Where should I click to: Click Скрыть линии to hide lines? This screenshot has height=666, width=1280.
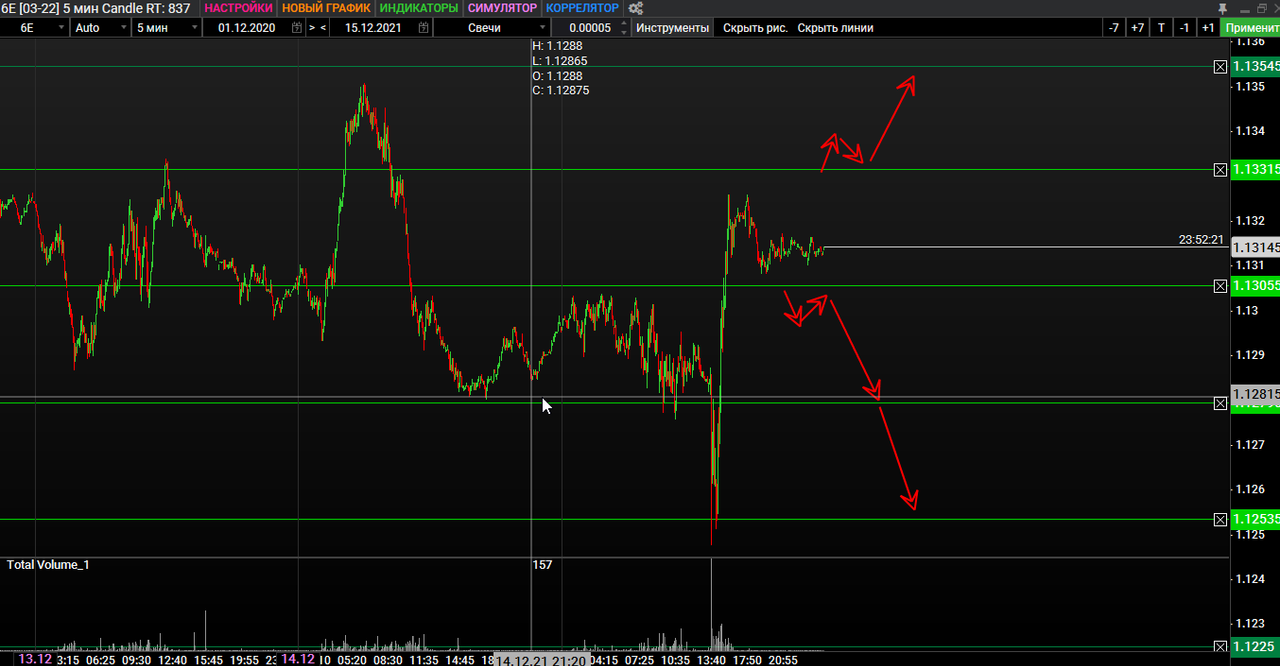point(835,28)
